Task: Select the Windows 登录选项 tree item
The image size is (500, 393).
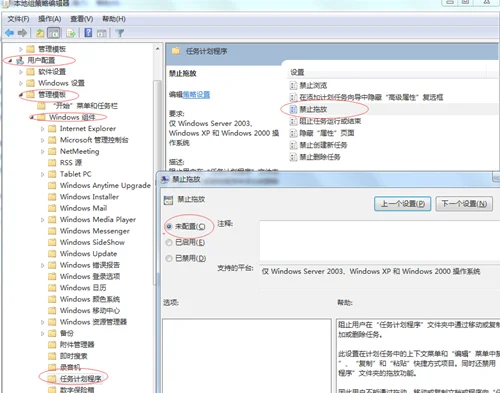Action: point(90,276)
